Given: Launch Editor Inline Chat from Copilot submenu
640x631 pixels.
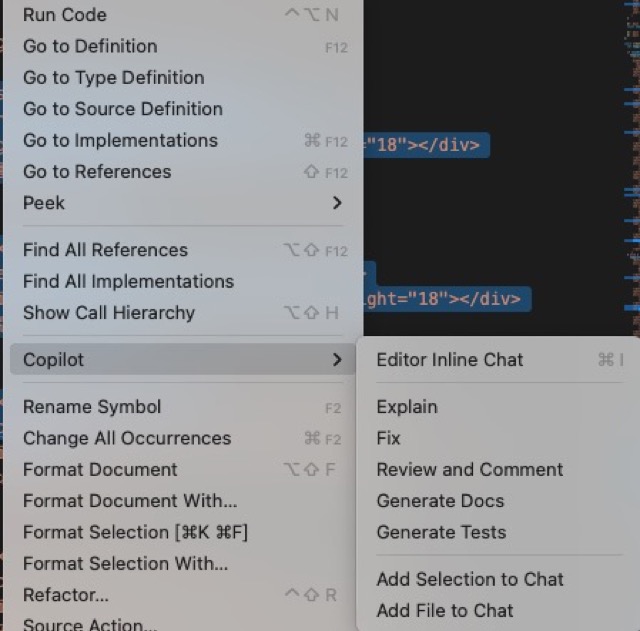Looking at the screenshot, I should pyautogui.click(x=500, y=360).
